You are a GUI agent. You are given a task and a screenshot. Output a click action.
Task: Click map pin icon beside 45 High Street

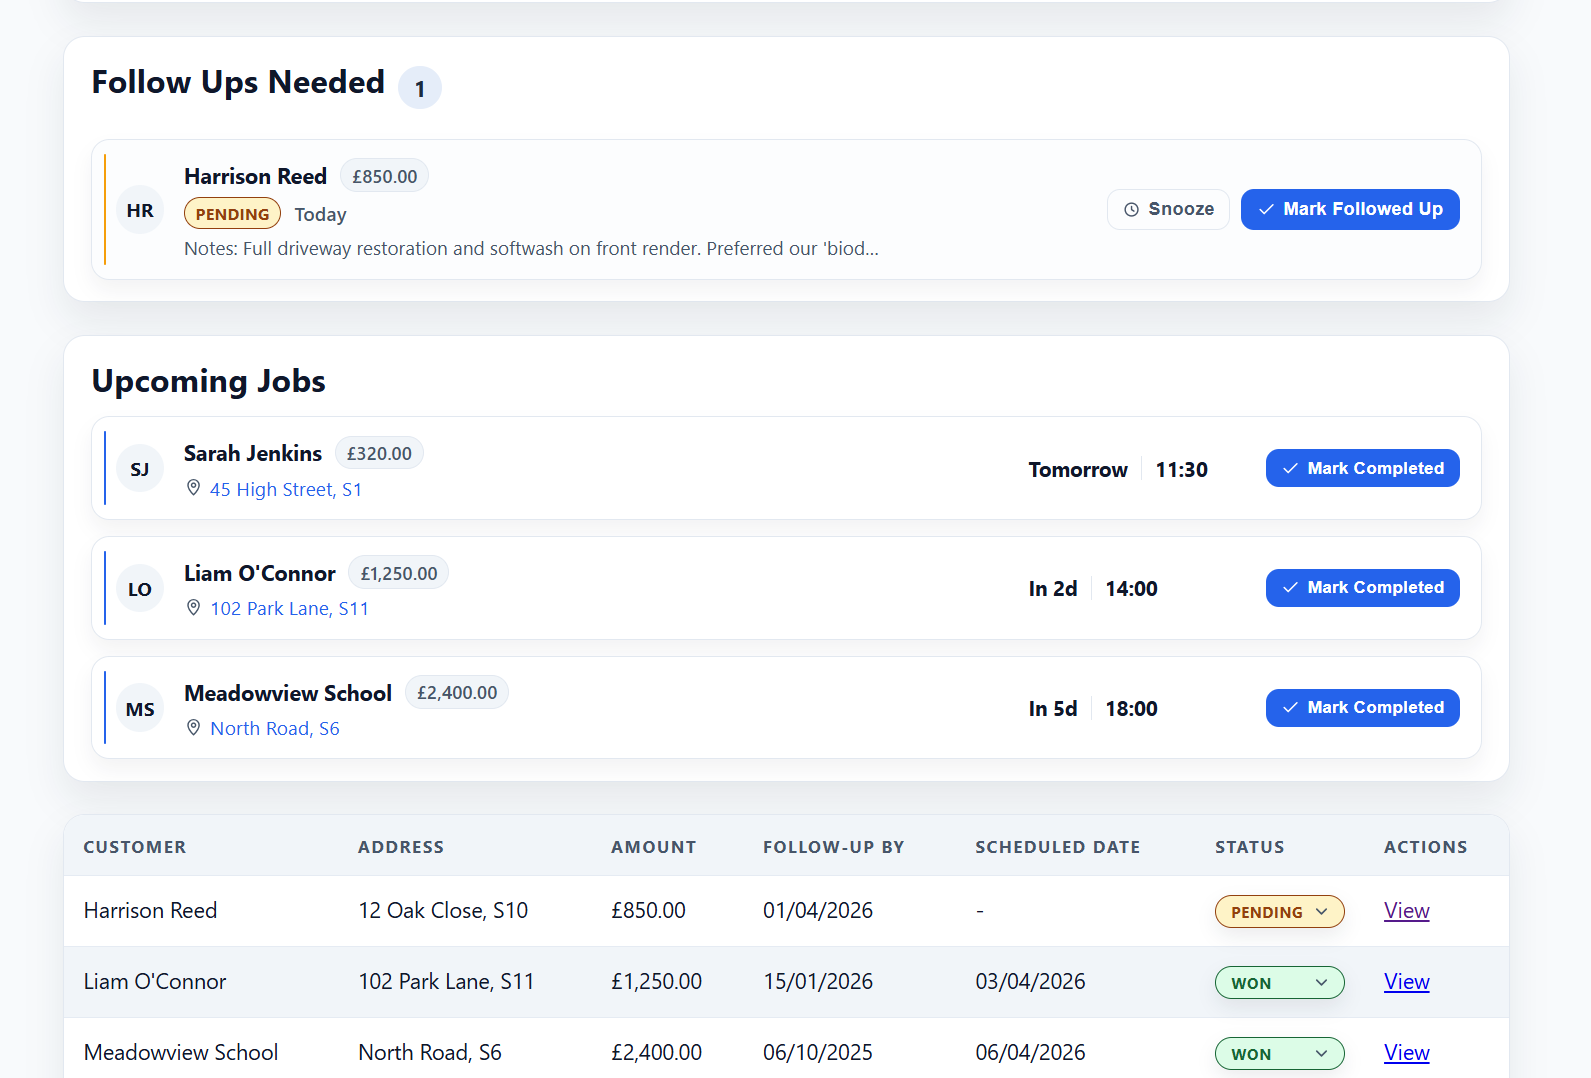click(194, 488)
